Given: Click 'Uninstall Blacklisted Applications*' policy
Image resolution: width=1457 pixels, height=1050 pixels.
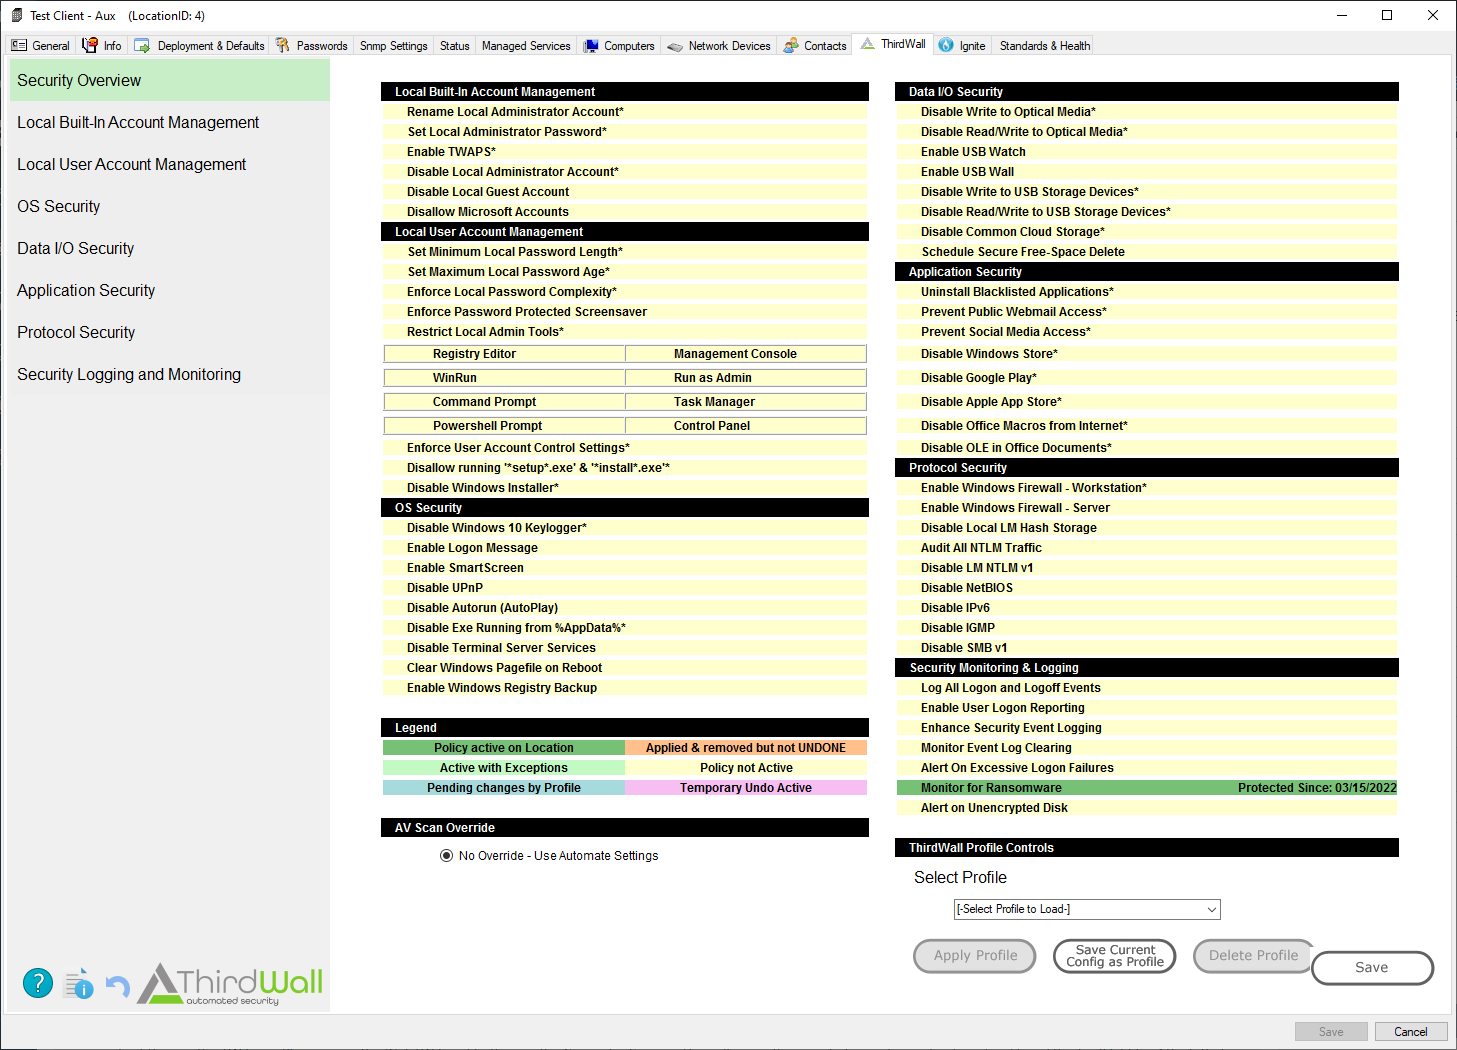Looking at the screenshot, I should 1147,292.
